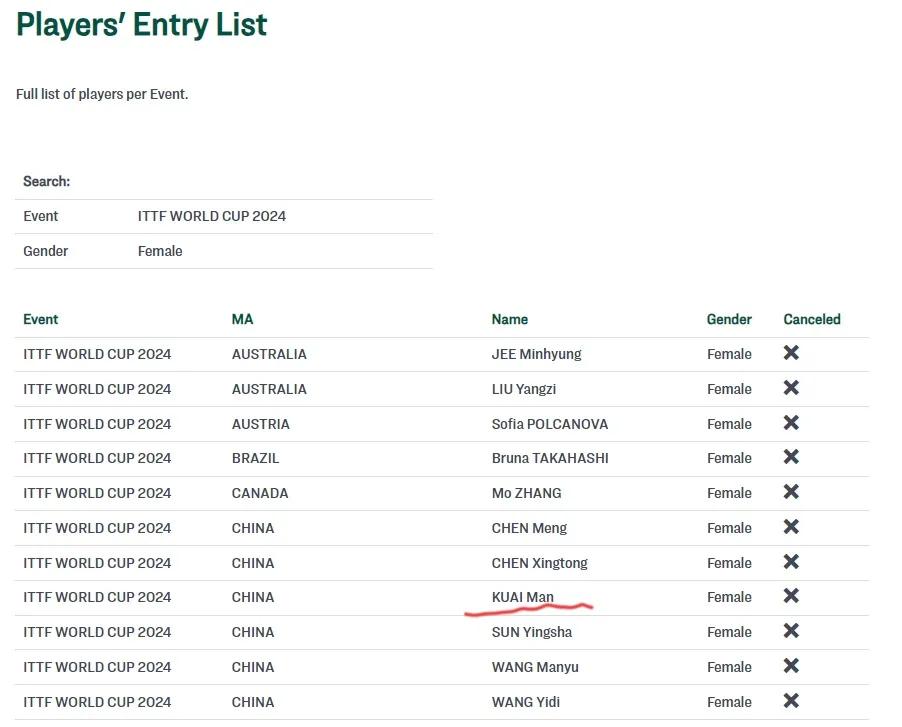Click the CHINA cell in KUAI Man's row

[253, 597]
